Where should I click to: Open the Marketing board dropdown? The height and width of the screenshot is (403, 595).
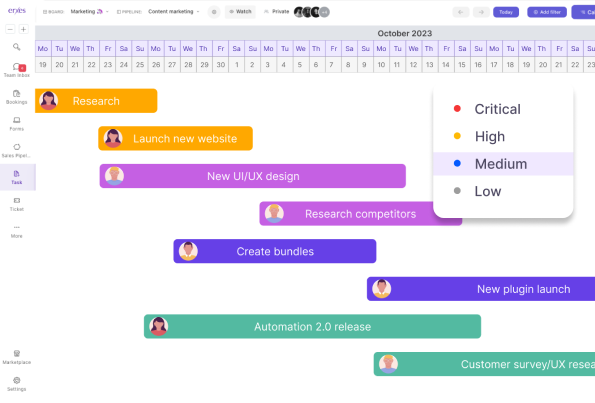(x=90, y=12)
